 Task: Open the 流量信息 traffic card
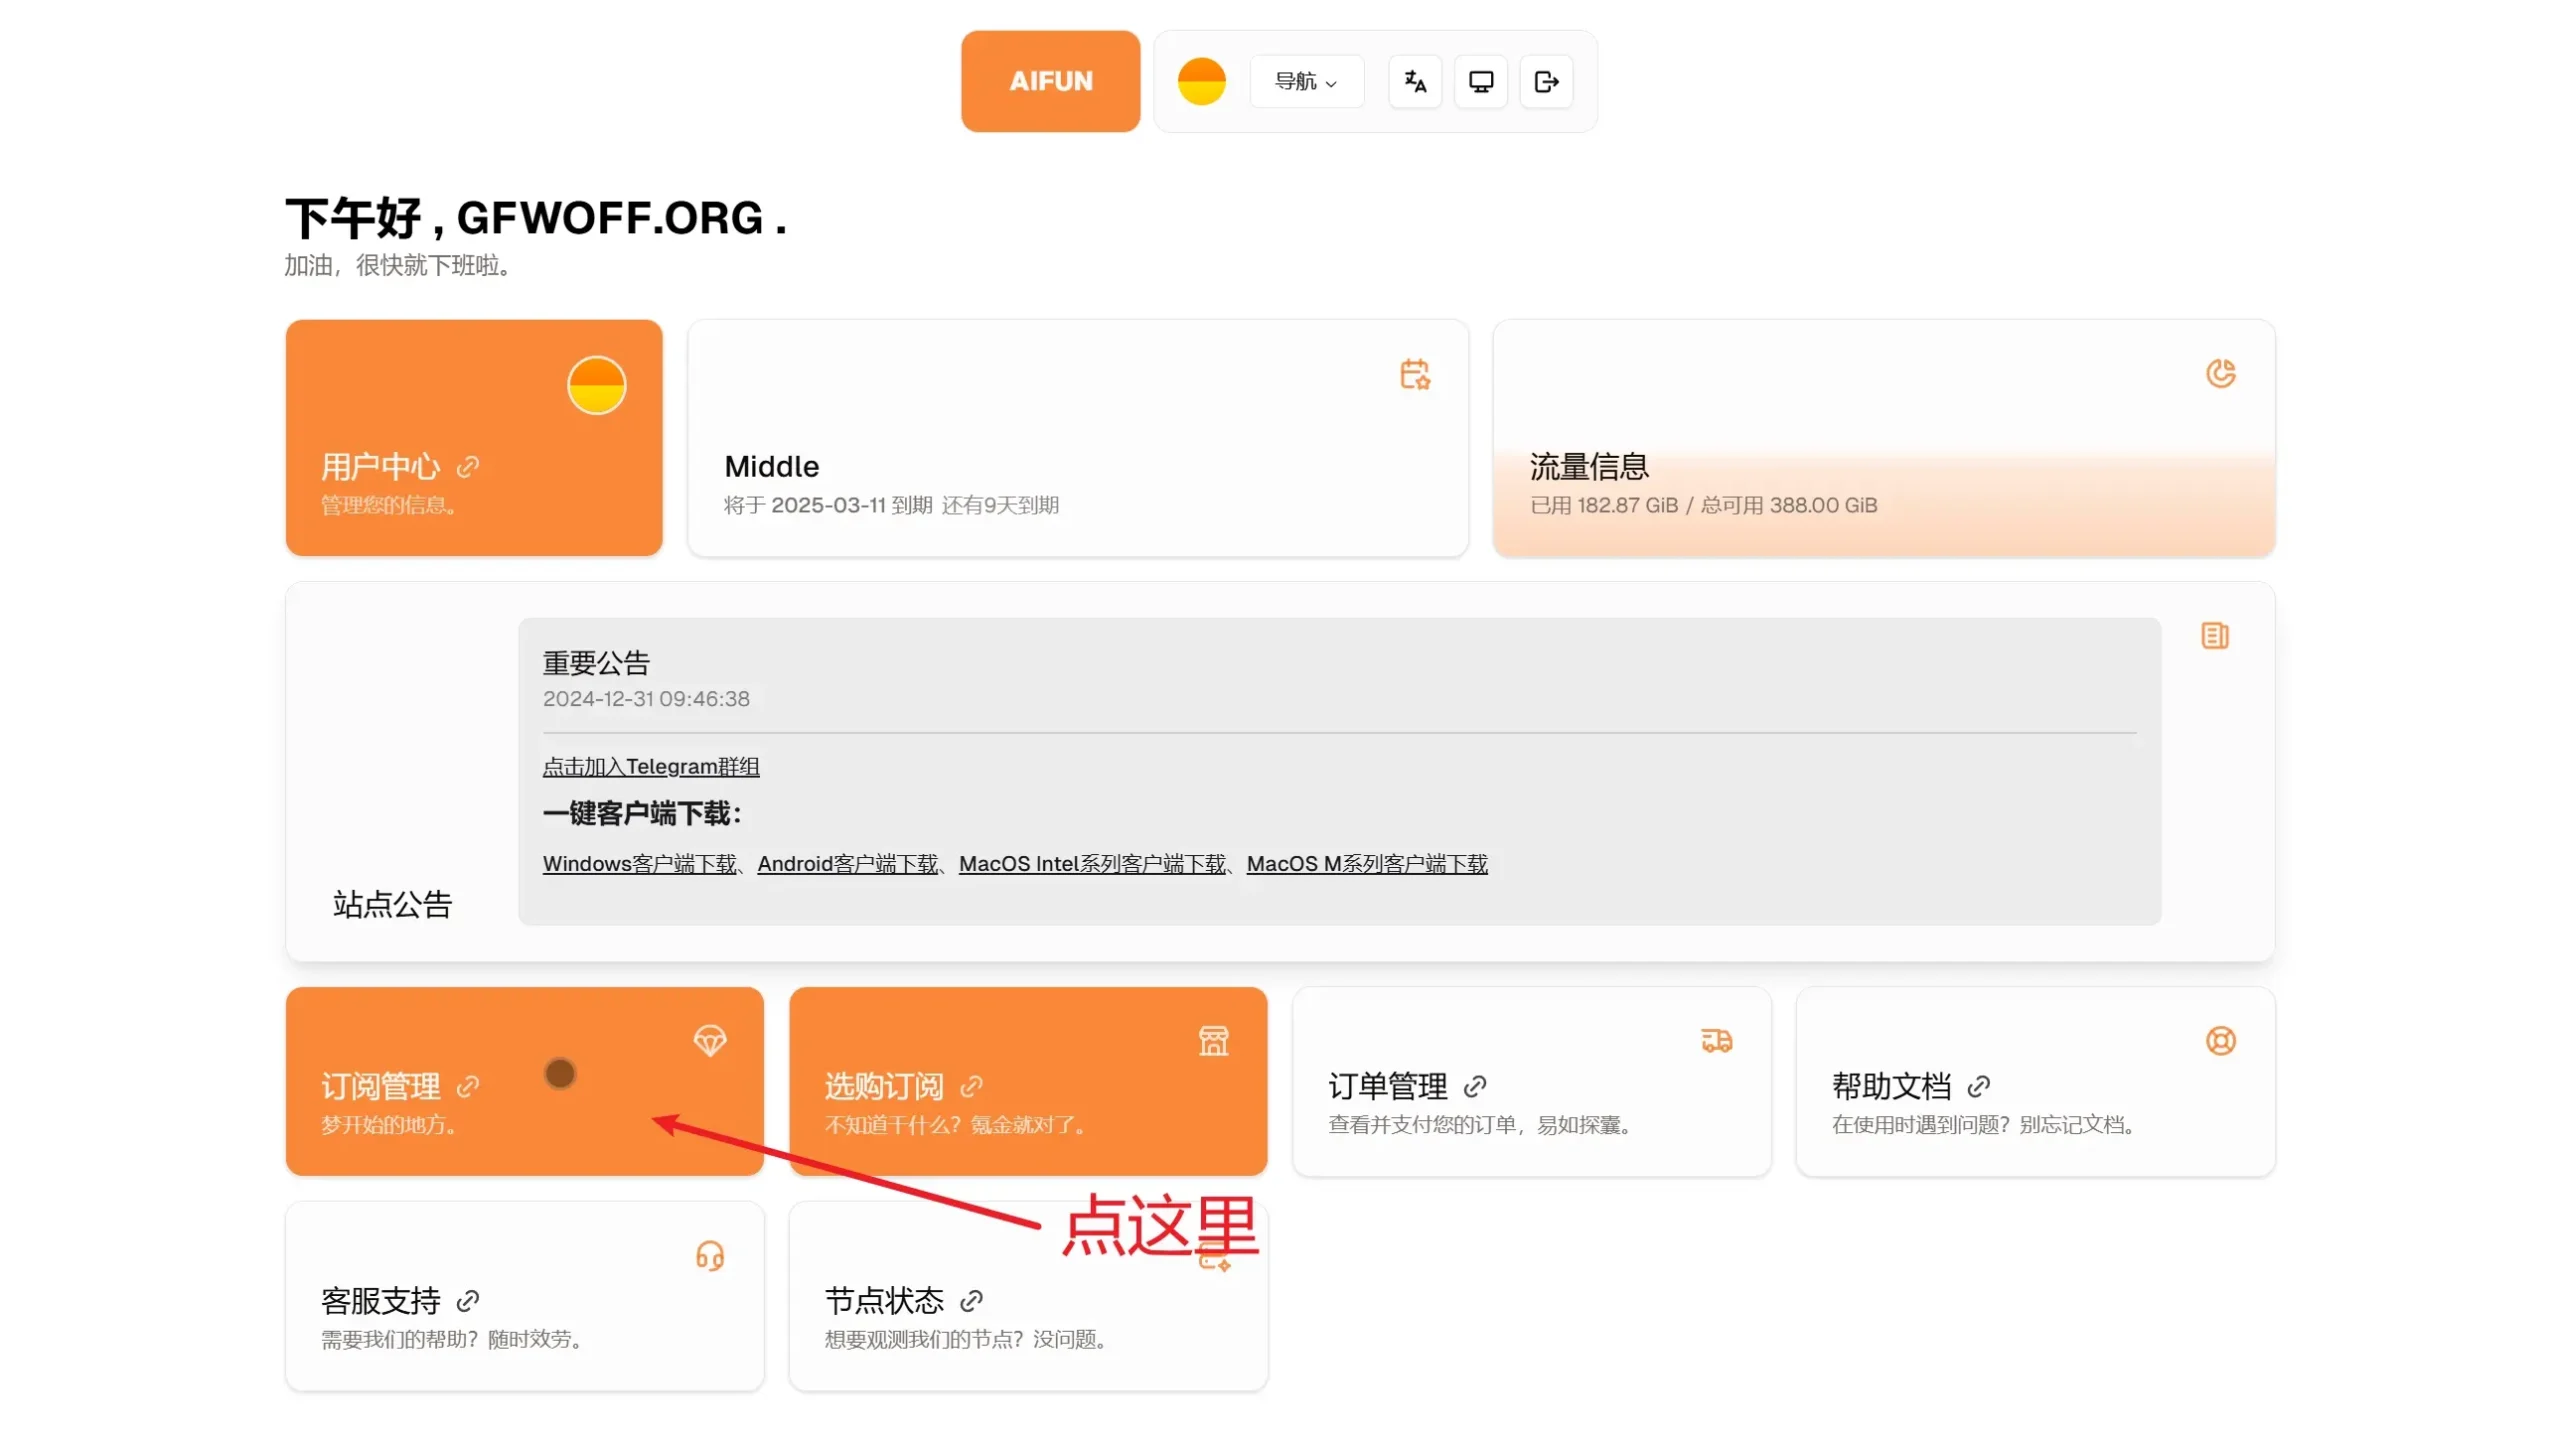[x=1883, y=438]
